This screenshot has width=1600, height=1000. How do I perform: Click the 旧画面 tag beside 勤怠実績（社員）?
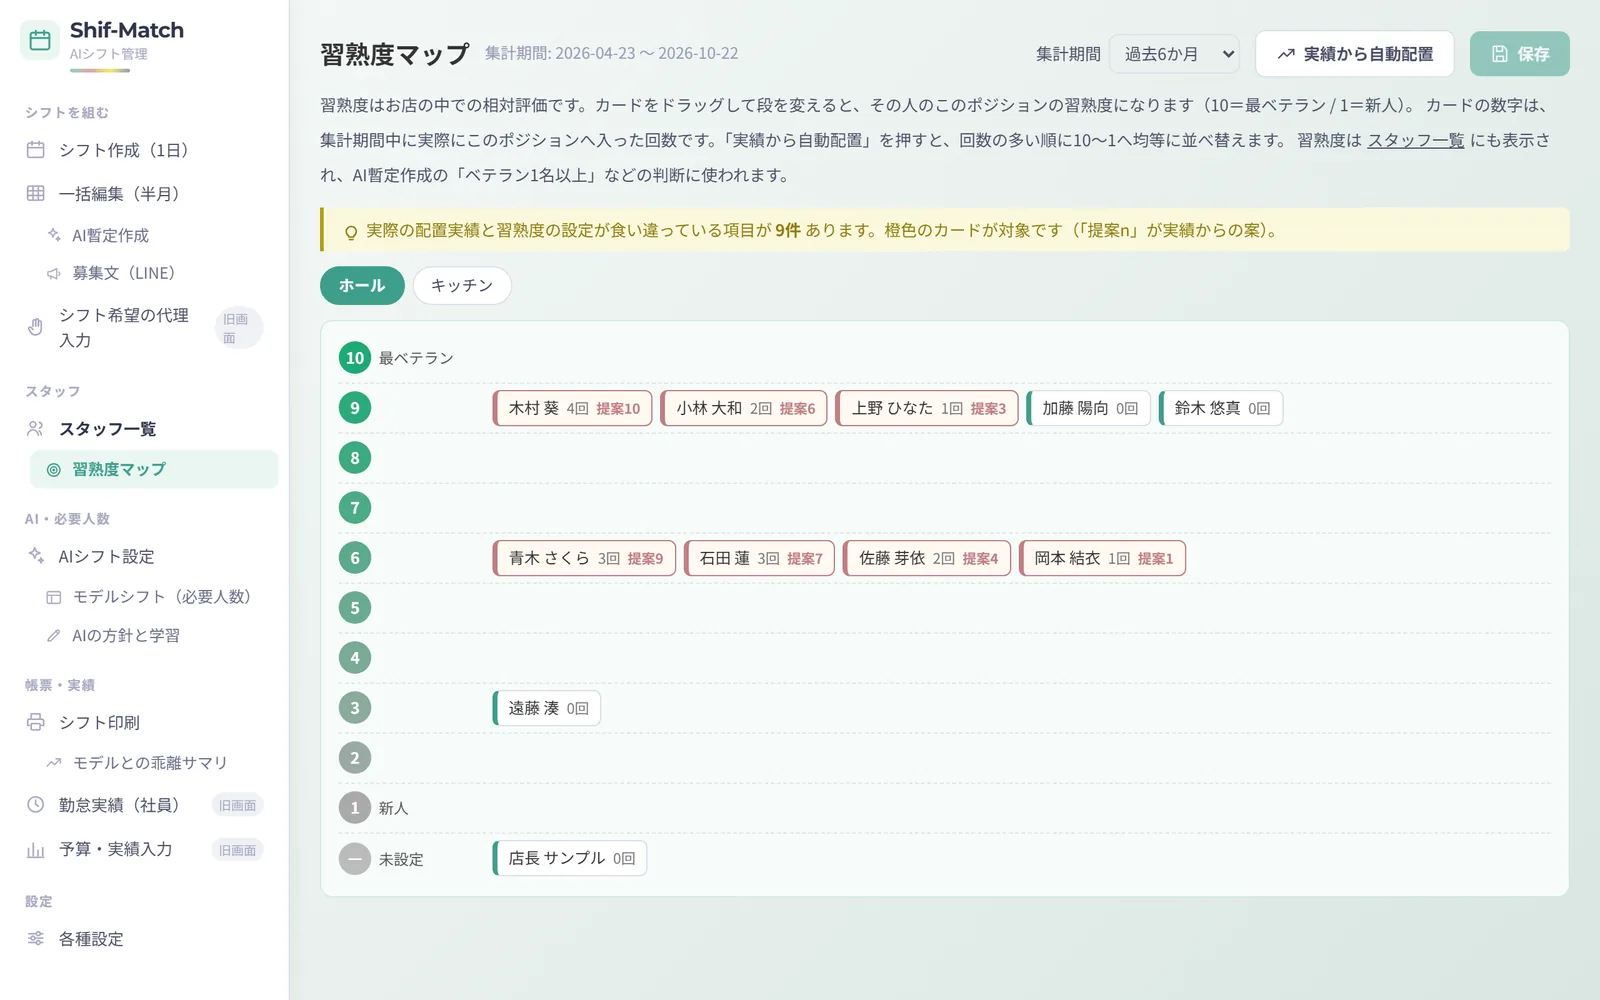pos(237,805)
